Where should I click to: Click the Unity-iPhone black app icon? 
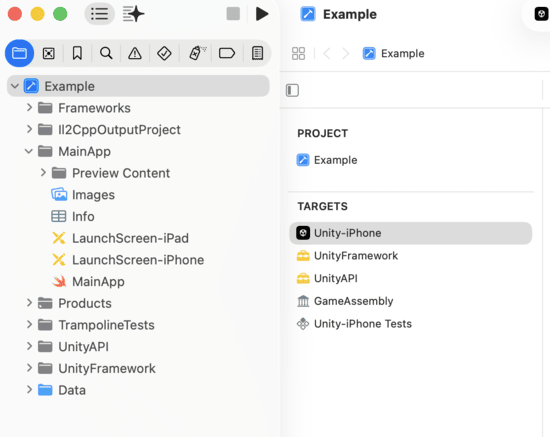[x=303, y=233]
